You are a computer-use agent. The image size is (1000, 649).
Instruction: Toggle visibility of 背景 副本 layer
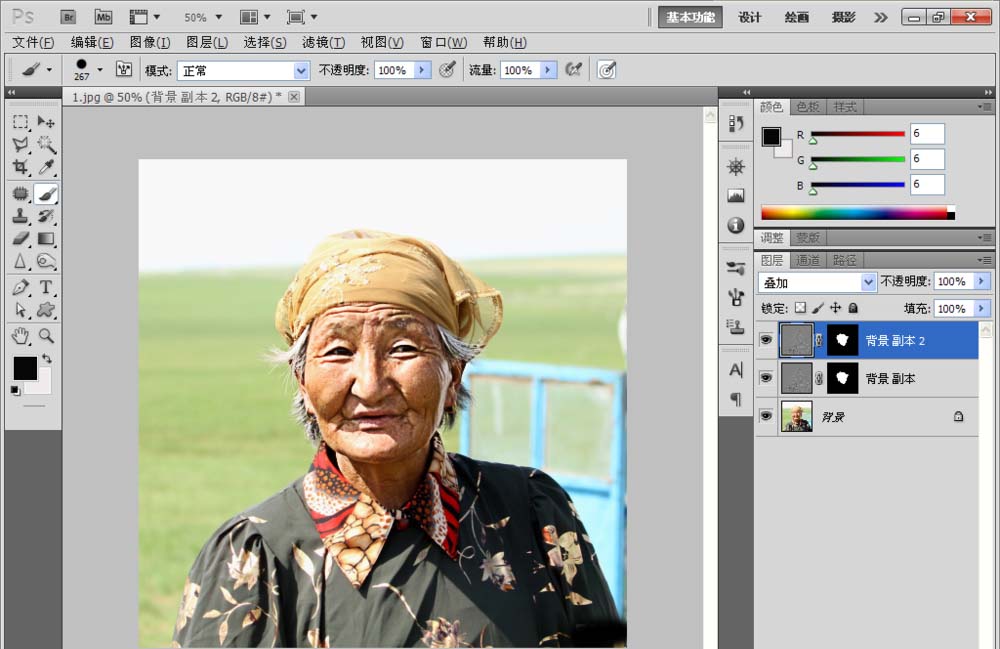point(766,379)
